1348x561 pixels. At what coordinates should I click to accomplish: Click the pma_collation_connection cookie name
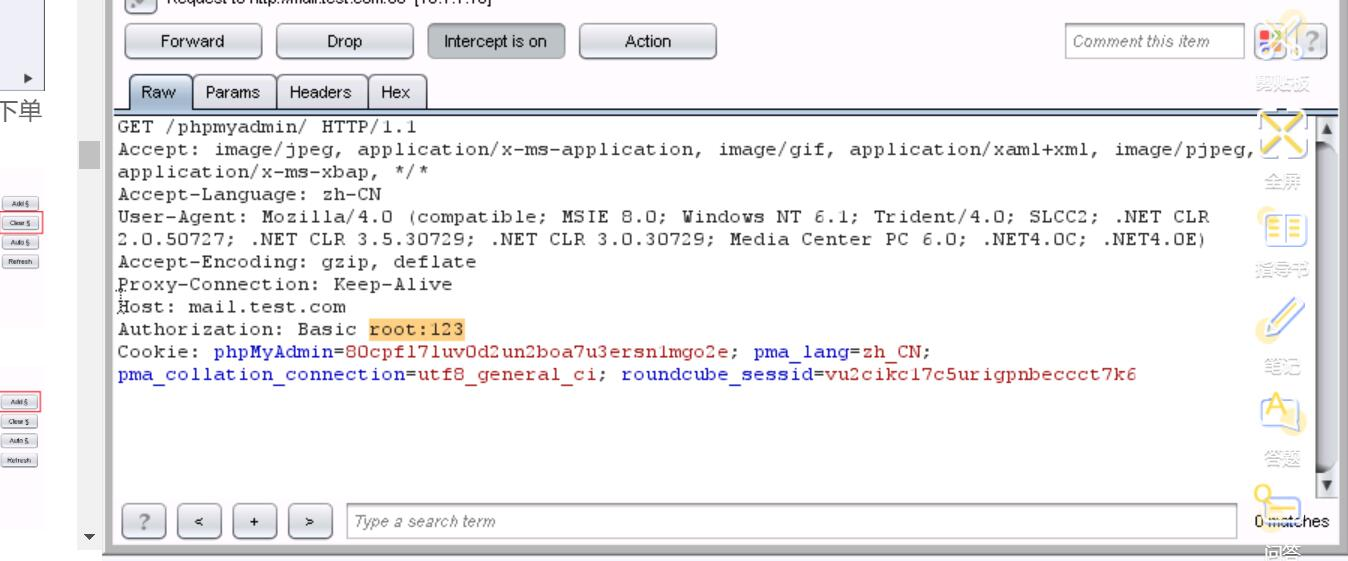[x=260, y=375]
